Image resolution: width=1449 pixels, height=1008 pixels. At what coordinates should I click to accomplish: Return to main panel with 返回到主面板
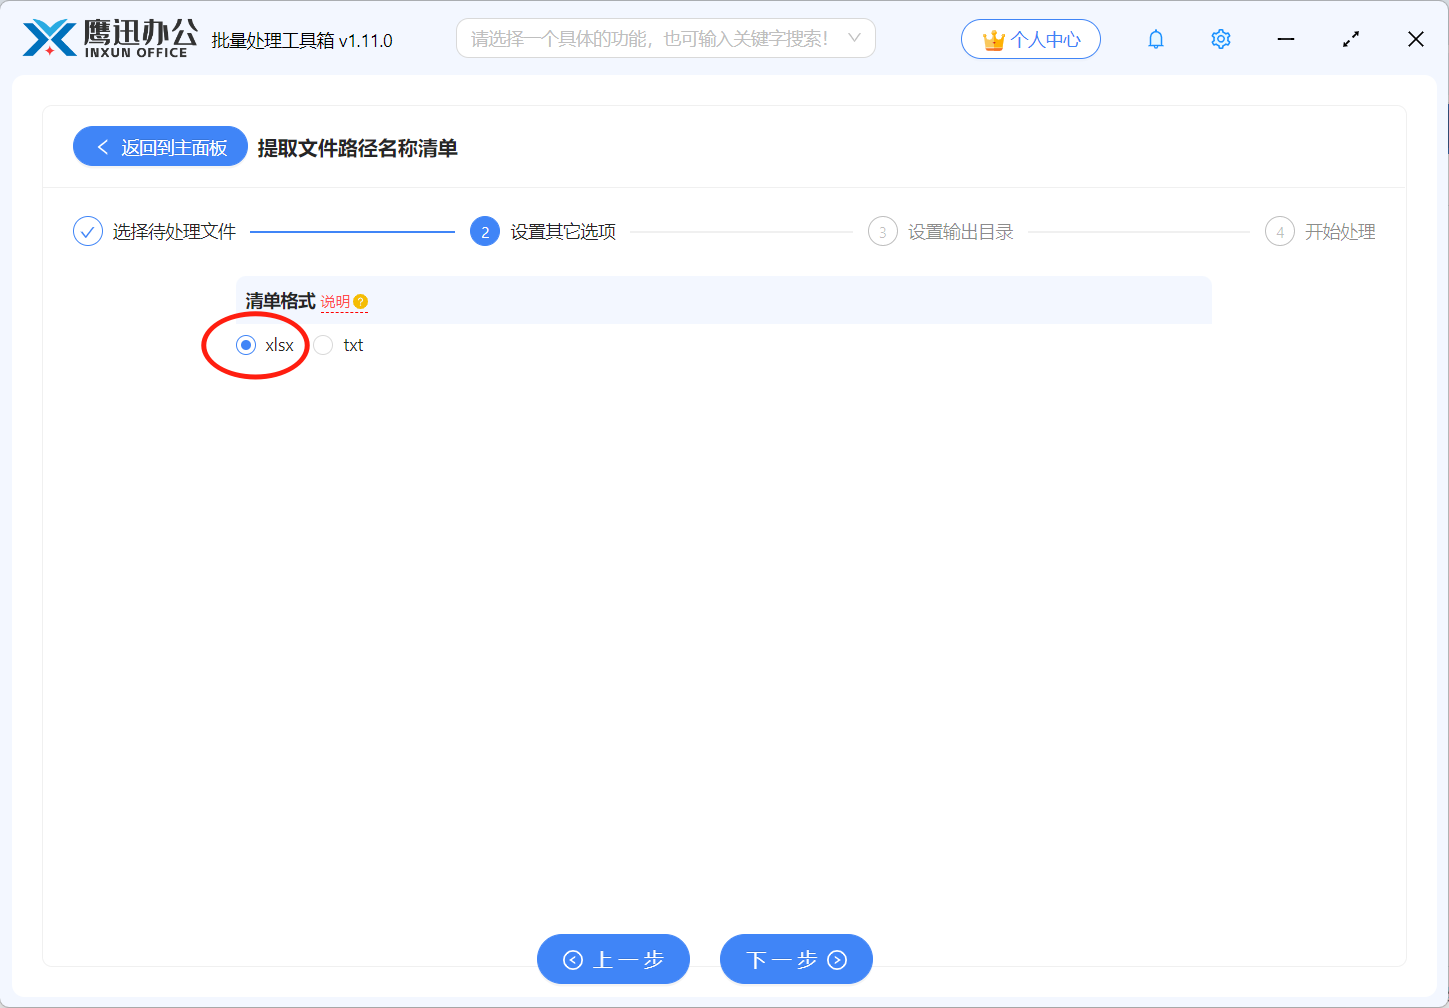point(160,147)
